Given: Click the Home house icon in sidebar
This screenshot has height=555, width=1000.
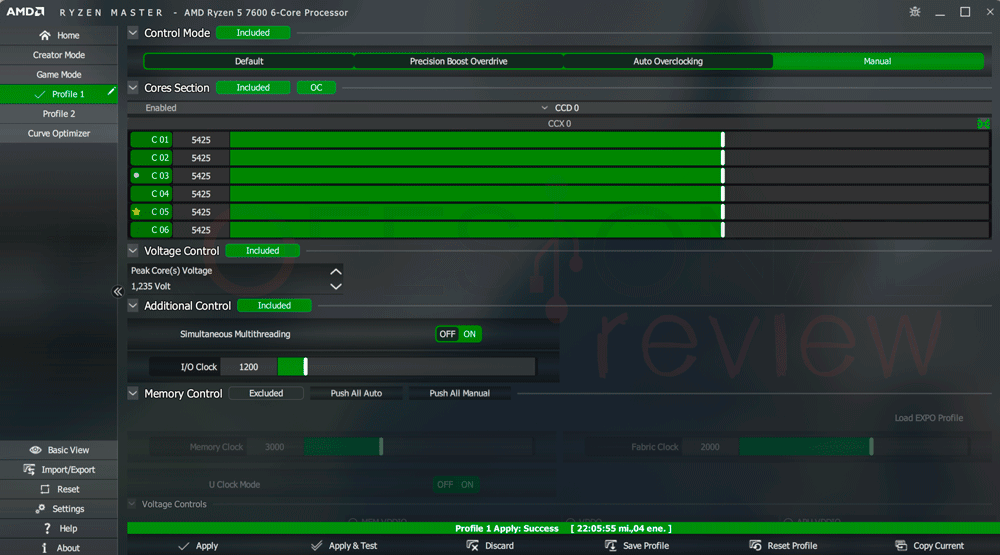Looking at the screenshot, I should point(44,35).
